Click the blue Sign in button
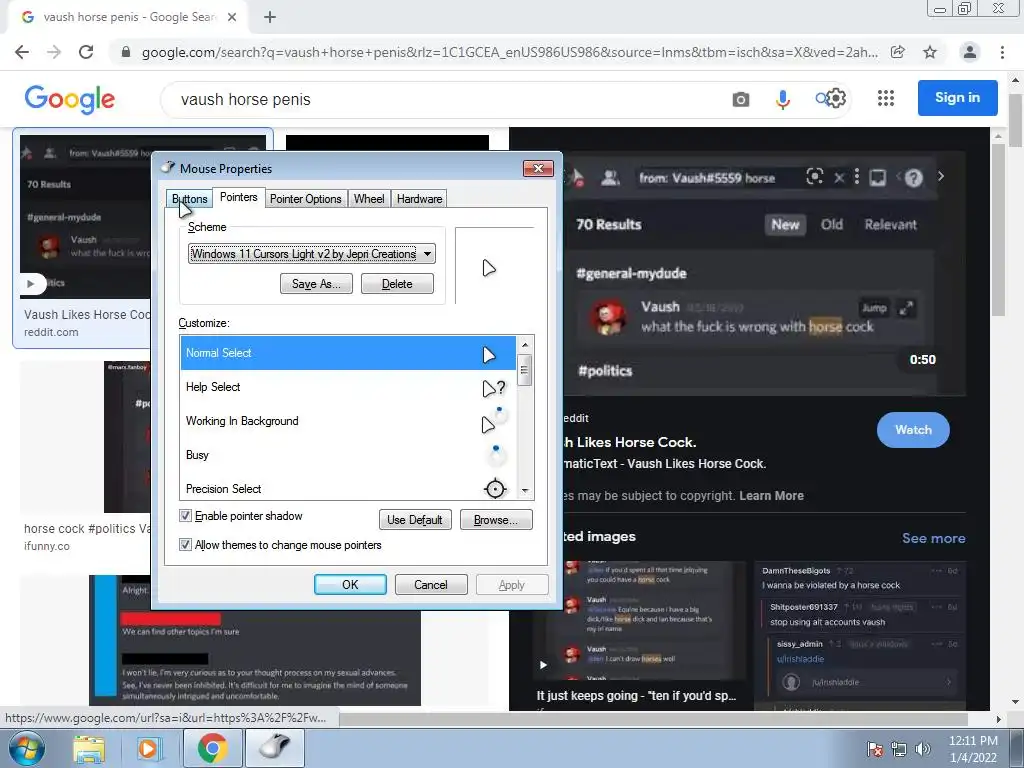This screenshot has width=1024, height=768. coord(957,97)
